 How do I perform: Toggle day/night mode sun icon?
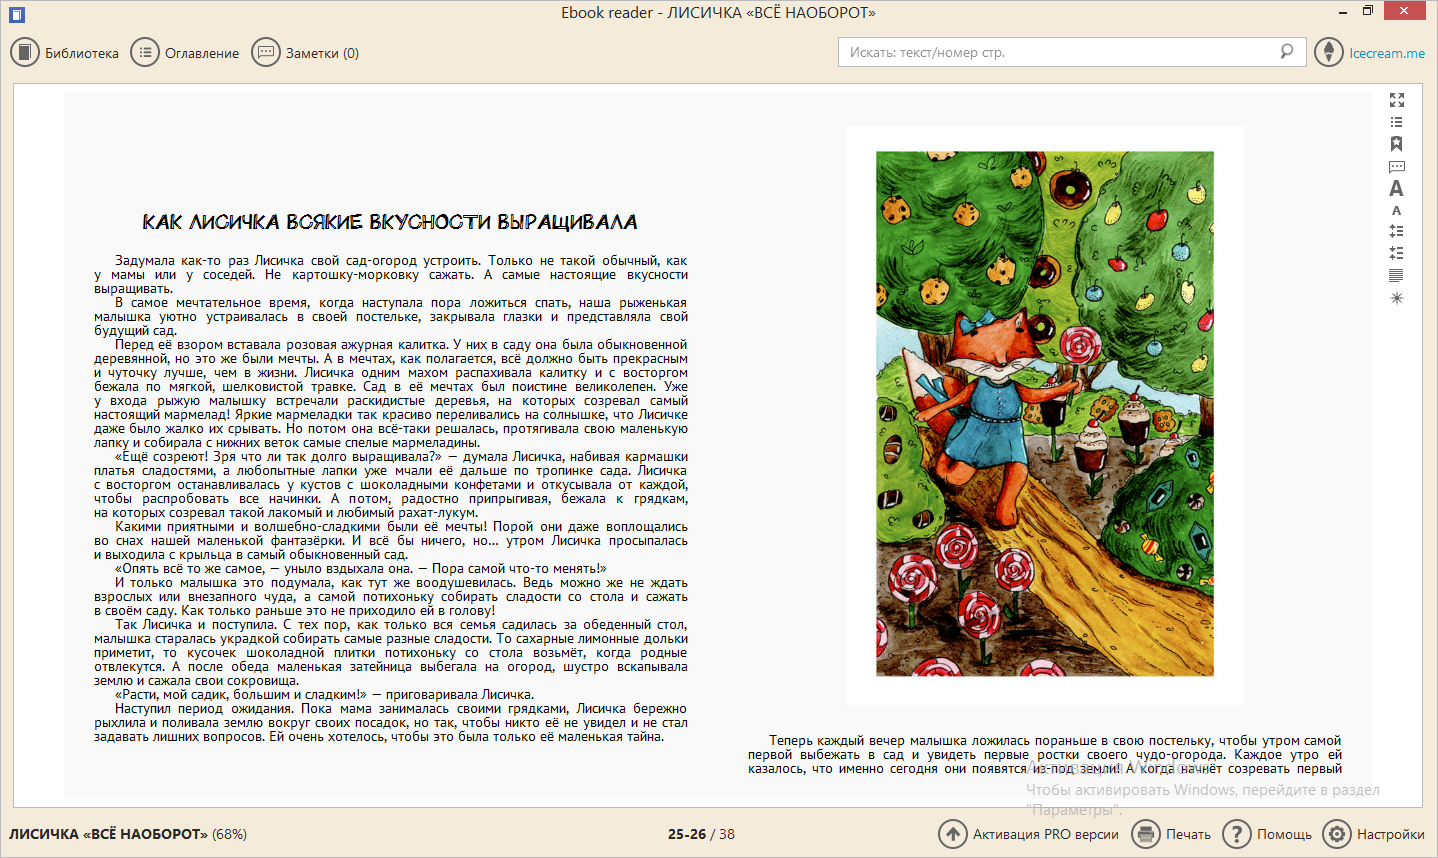(1396, 298)
